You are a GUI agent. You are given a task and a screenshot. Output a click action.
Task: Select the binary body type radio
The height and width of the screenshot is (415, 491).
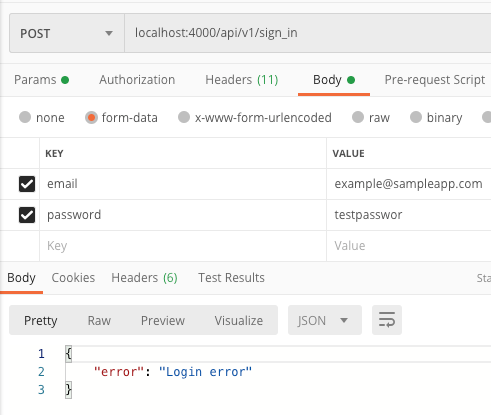[x=416, y=117]
